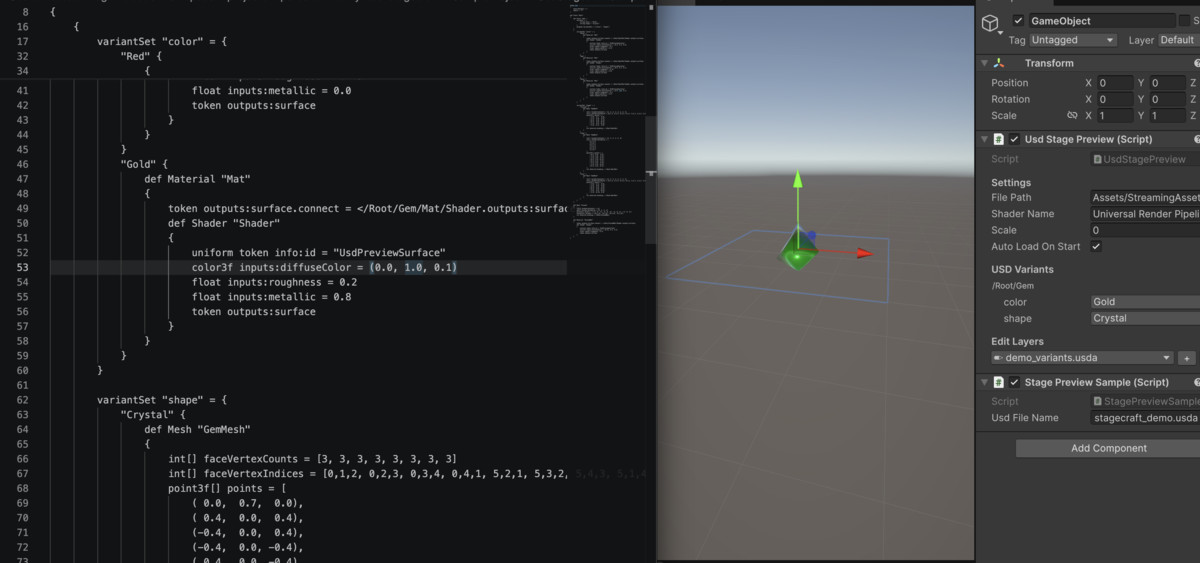Click the Shader Name field

pyautogui.click(x=1145, y=214)
